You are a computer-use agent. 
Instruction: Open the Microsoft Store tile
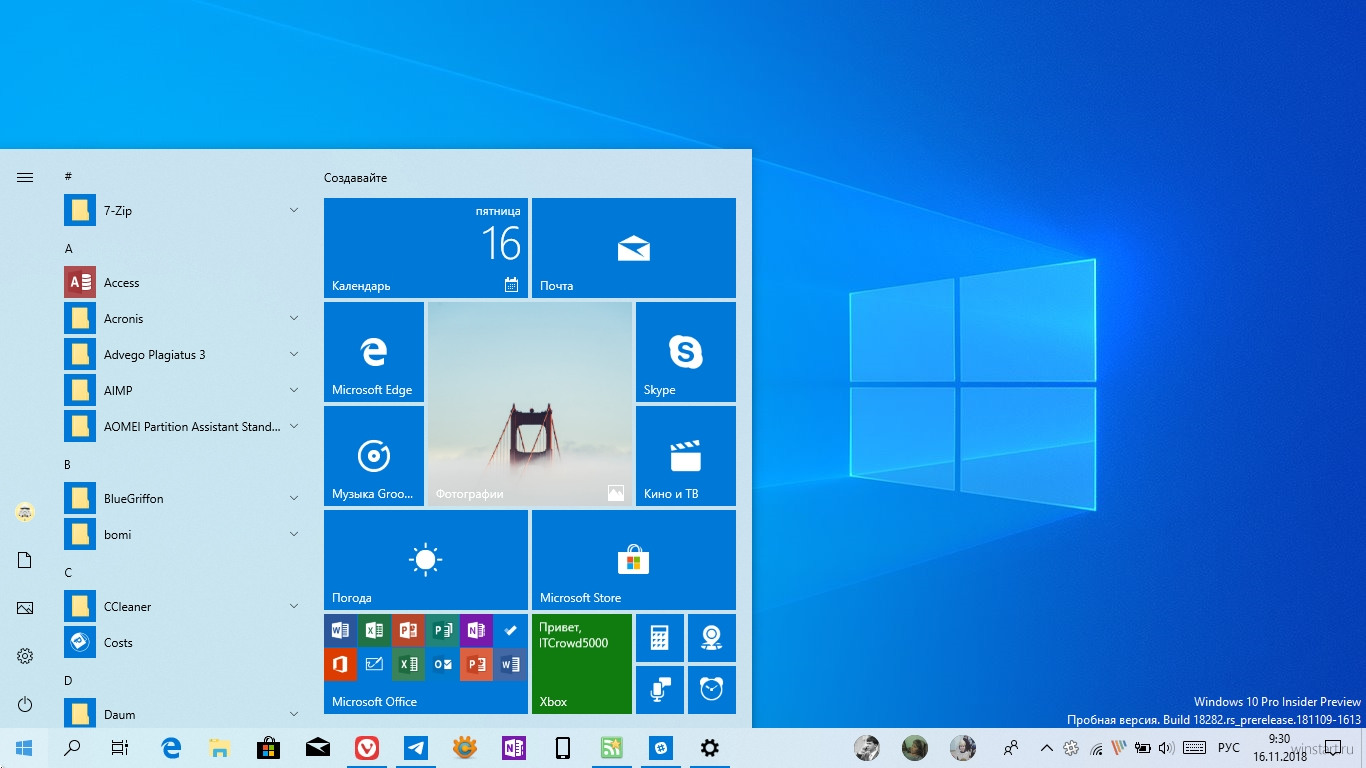pos(634,560)
